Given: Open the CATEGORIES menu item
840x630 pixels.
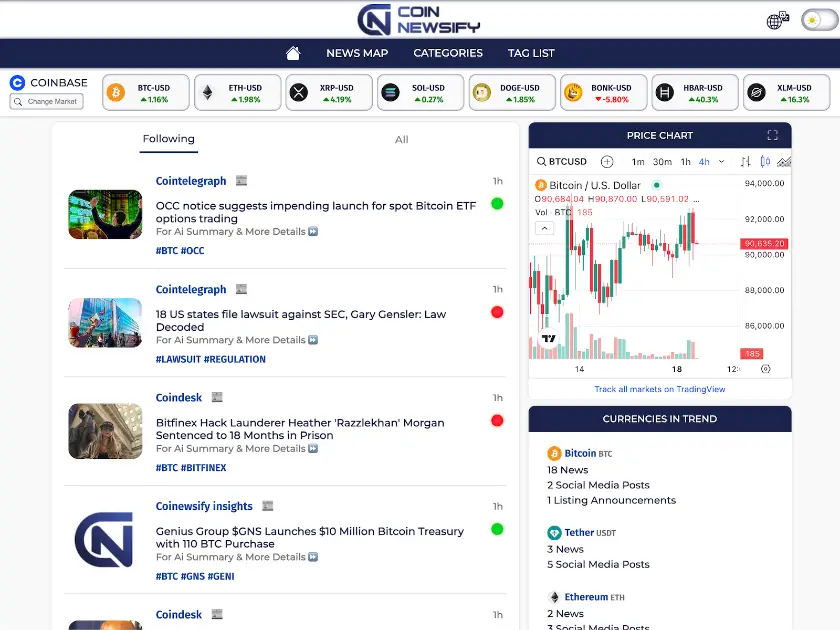Looking at the screenshot, I should [447, 53].
